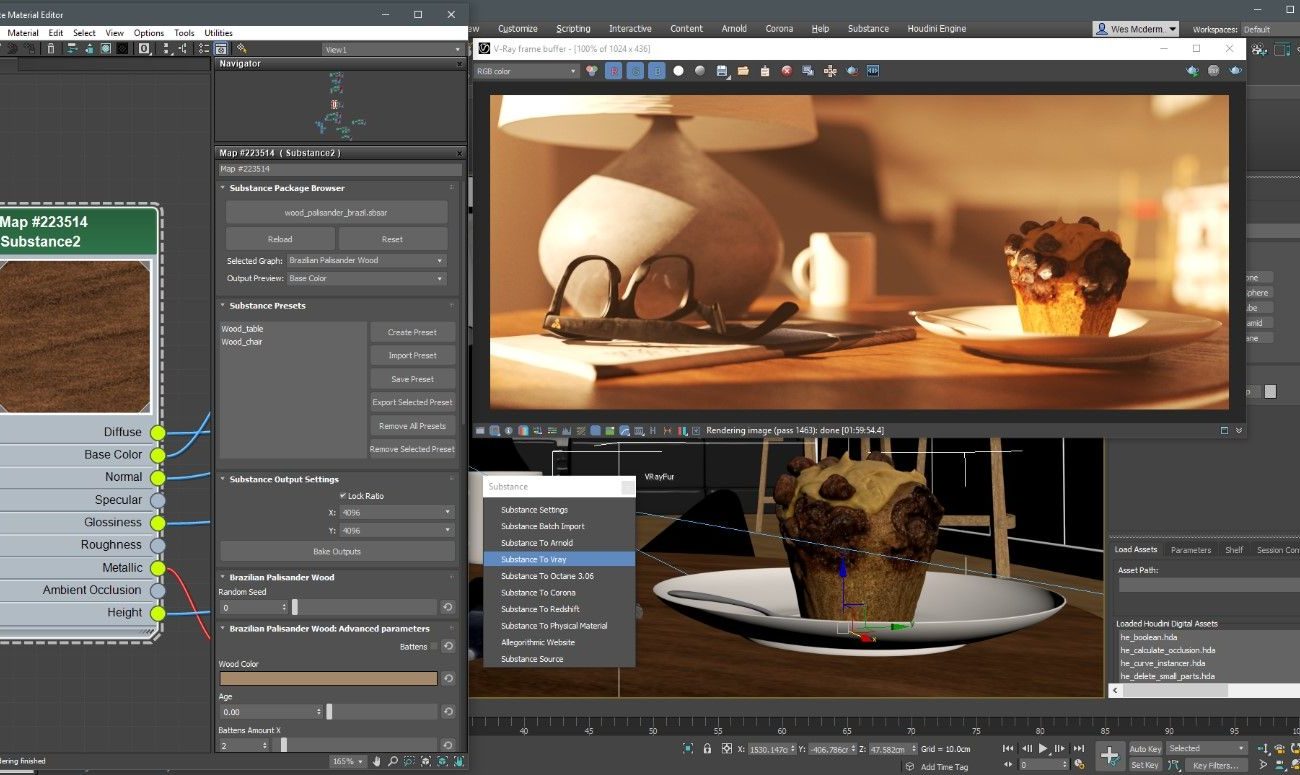
Task: Click the Play animation button
Action: pos(1043,748)
